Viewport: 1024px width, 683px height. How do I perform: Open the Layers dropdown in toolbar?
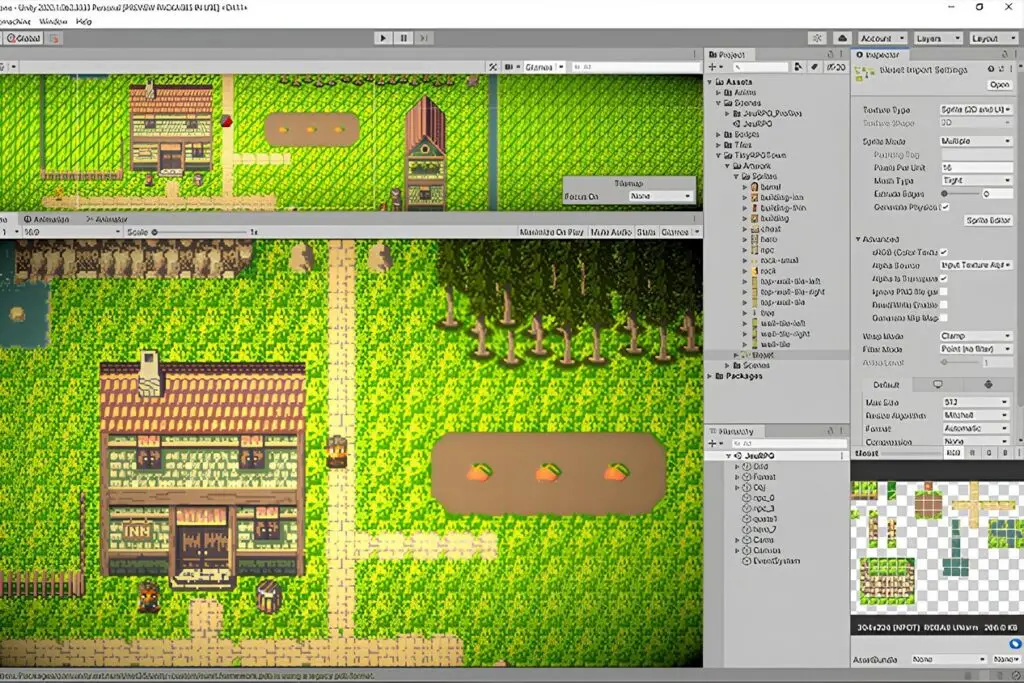tap(935, 38)
